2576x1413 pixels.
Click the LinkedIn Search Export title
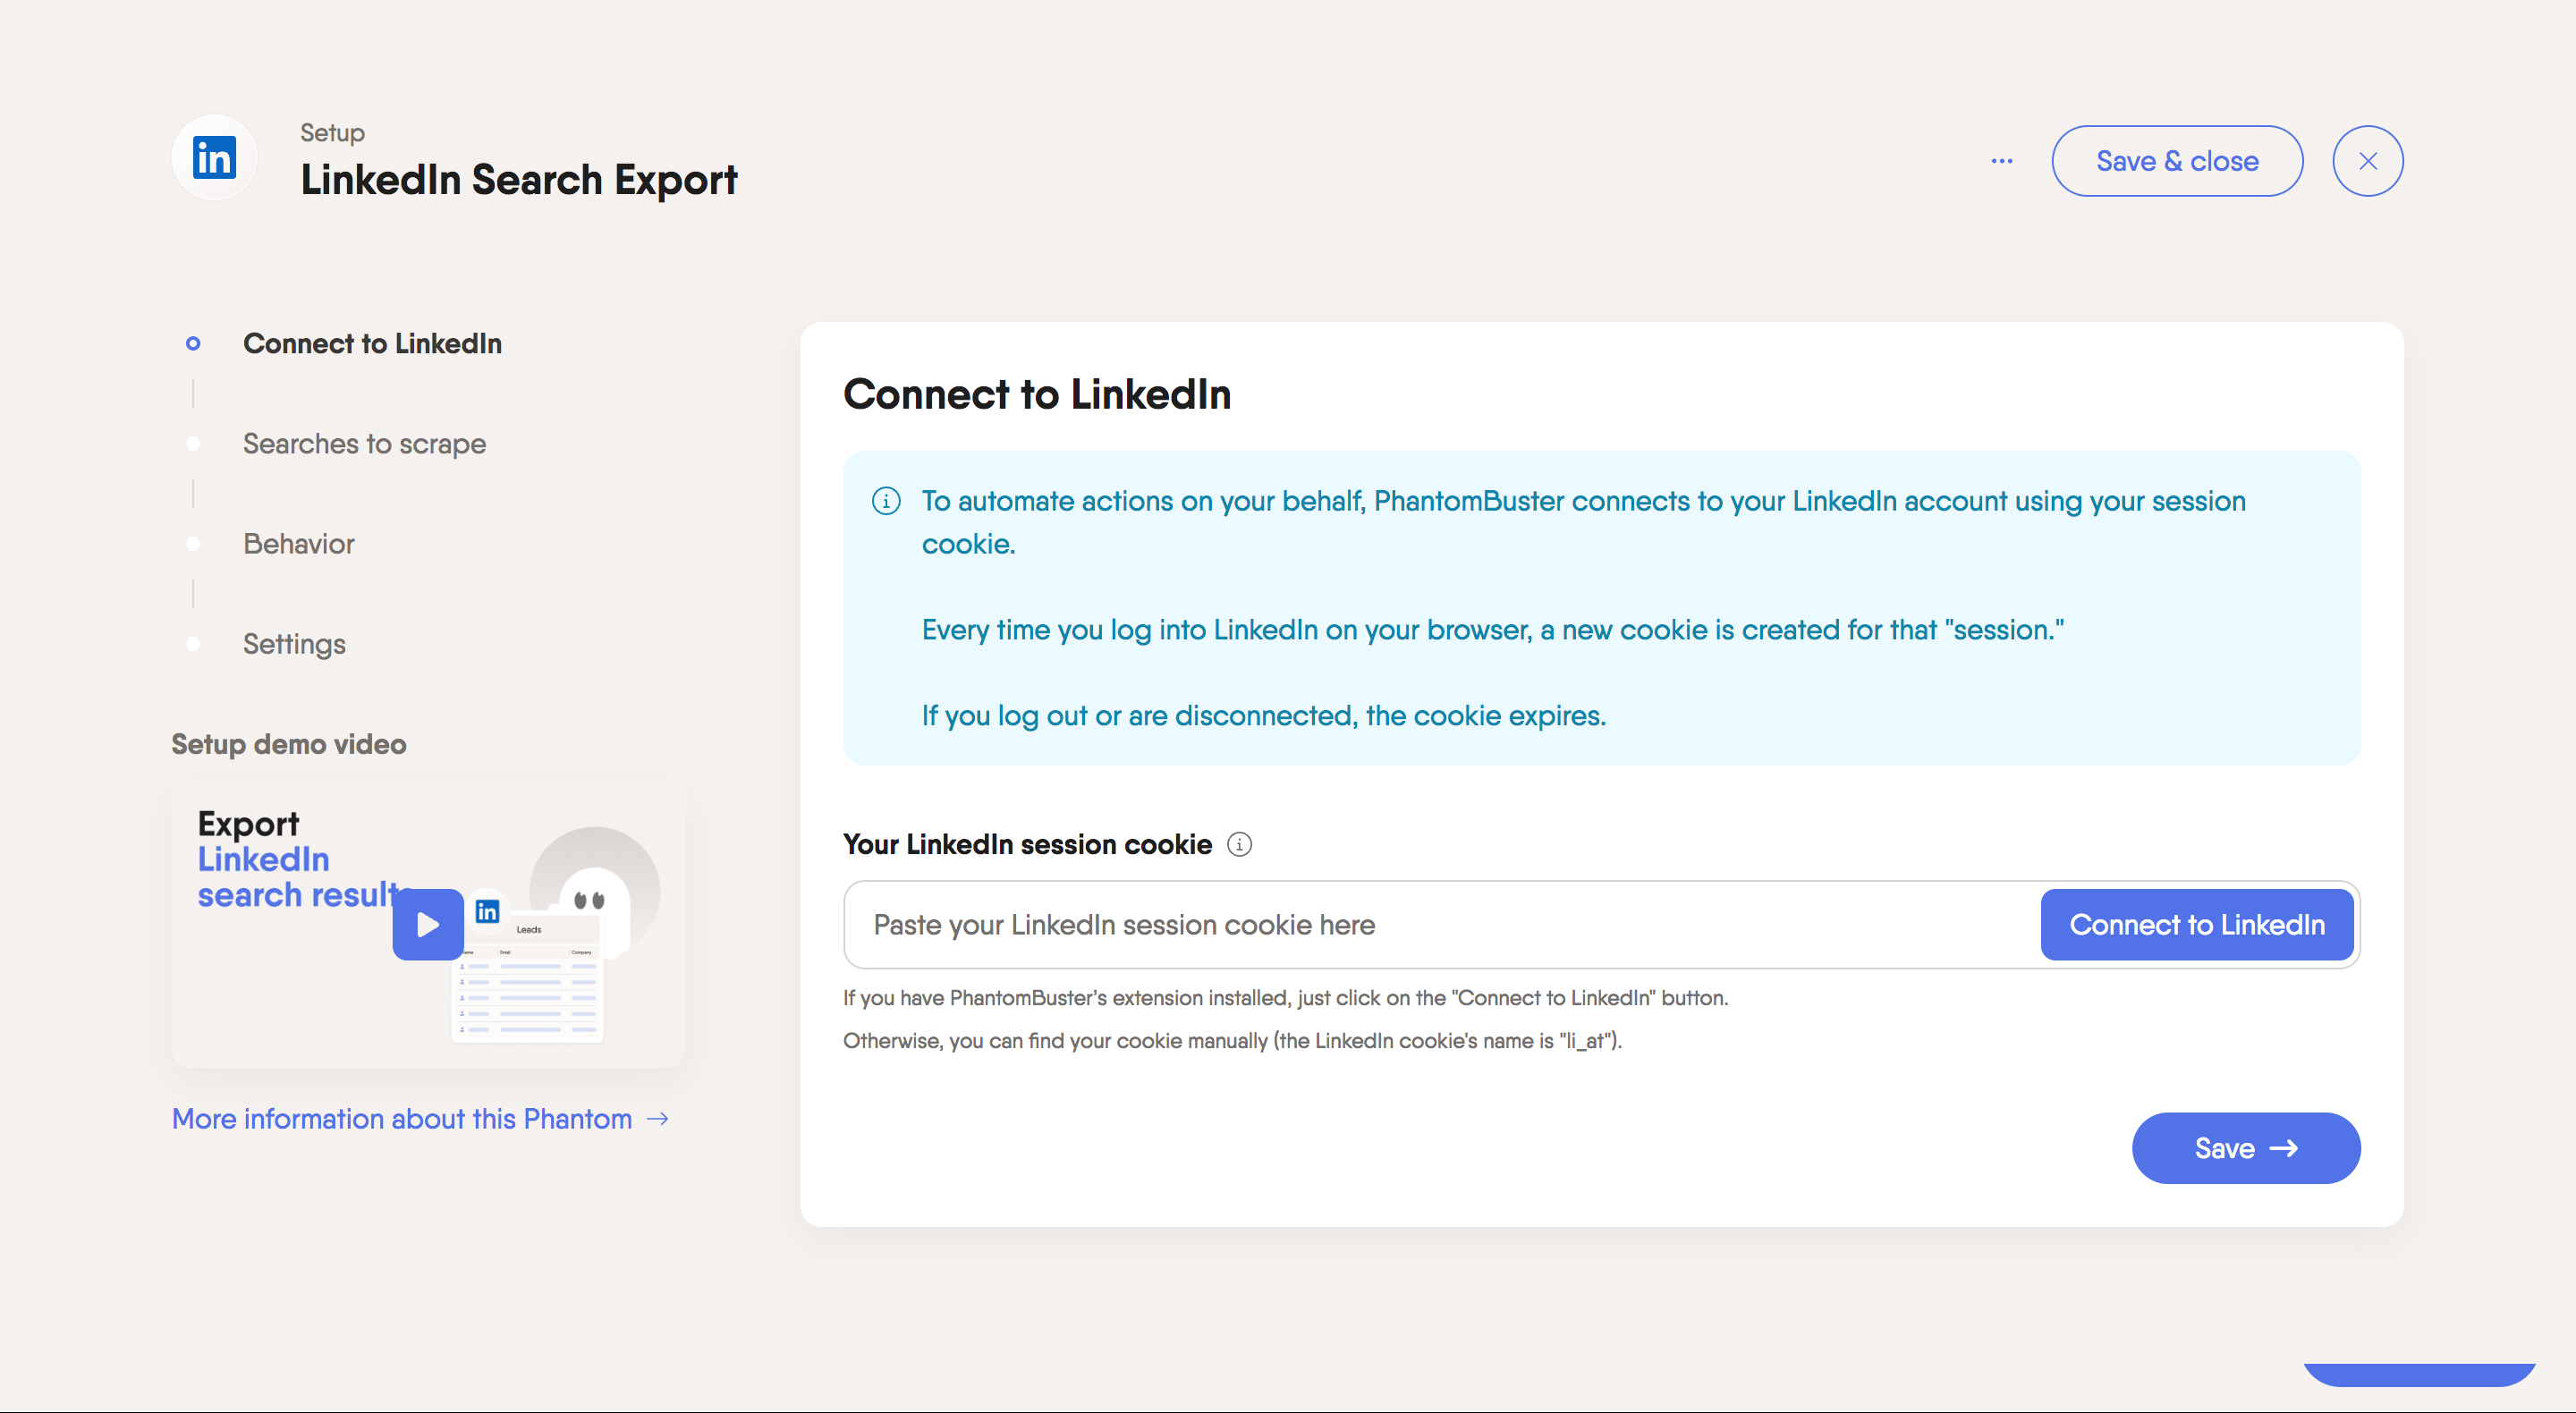coord(519,179)
